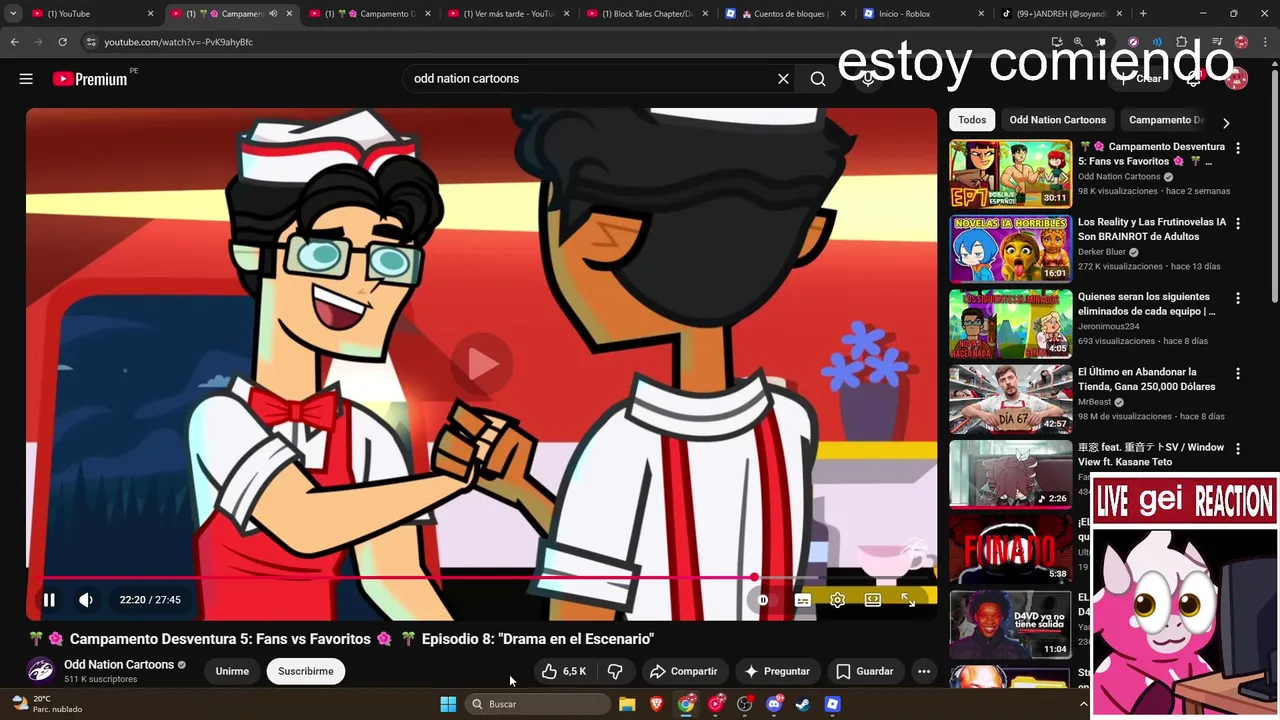Switch to the ANDREH TikTok tab
This screenshot has height=720, width=1280.
(1060, 14)
